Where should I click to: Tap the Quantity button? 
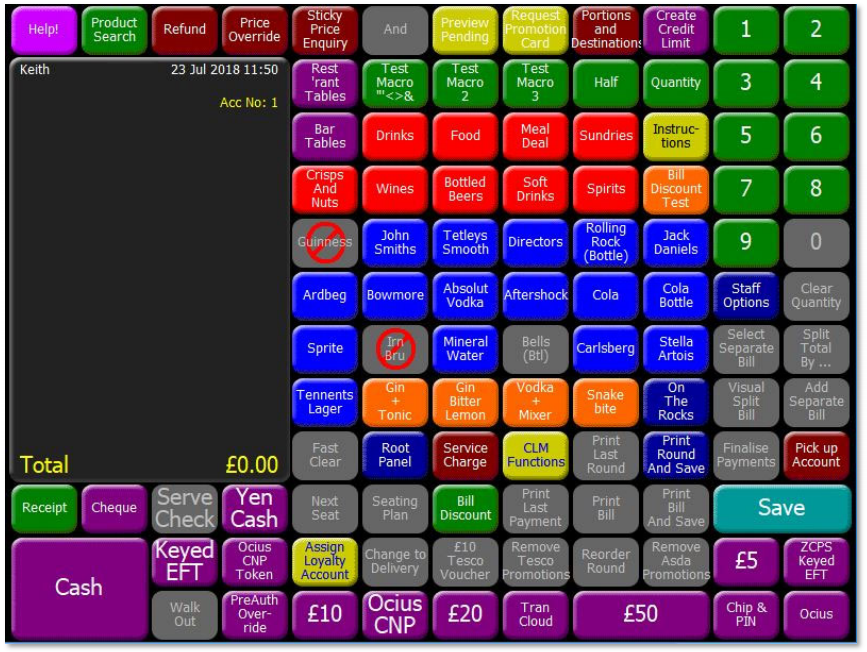[676, 83]
